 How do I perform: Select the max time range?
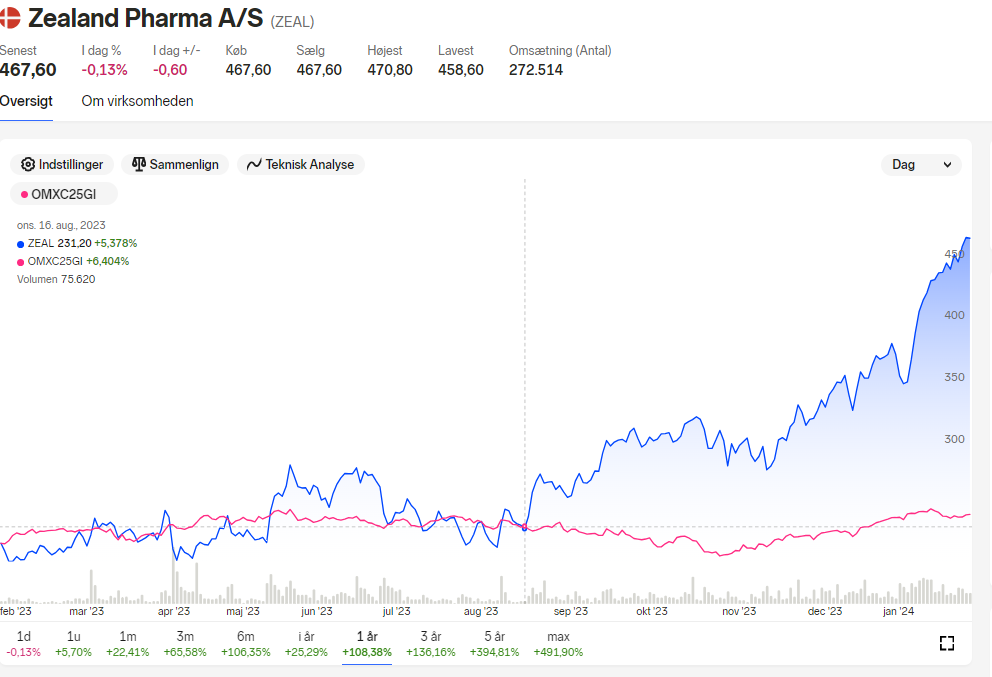(558, 643)
